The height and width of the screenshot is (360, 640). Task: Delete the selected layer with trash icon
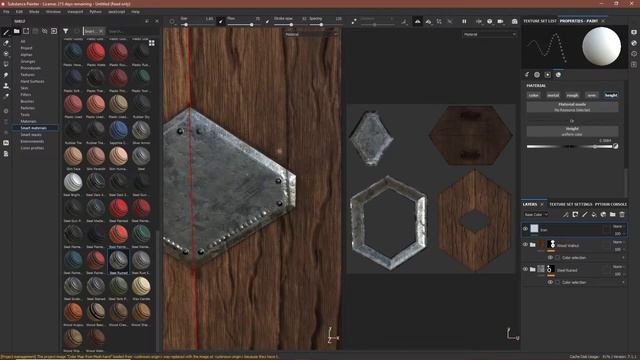coord(622,214)
